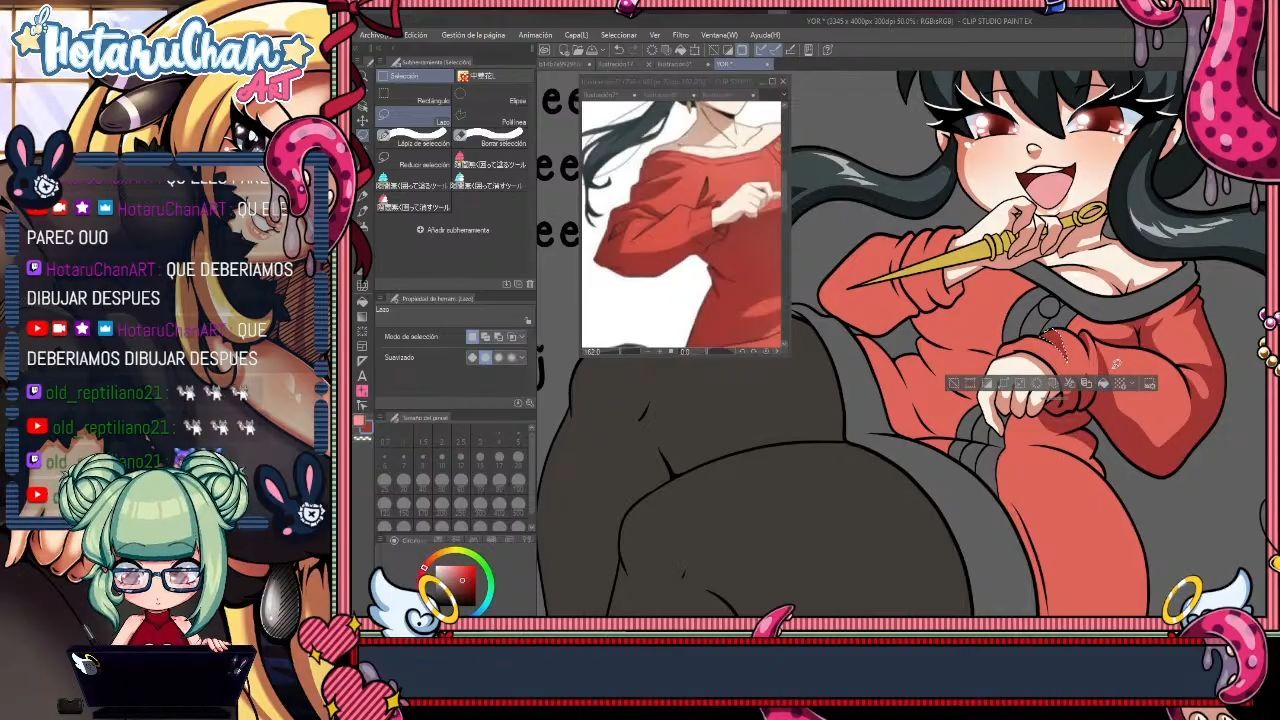Click the lasso selection tool in left toolbar
Viewport: 1280px width, 720px height.
(362, 135)
